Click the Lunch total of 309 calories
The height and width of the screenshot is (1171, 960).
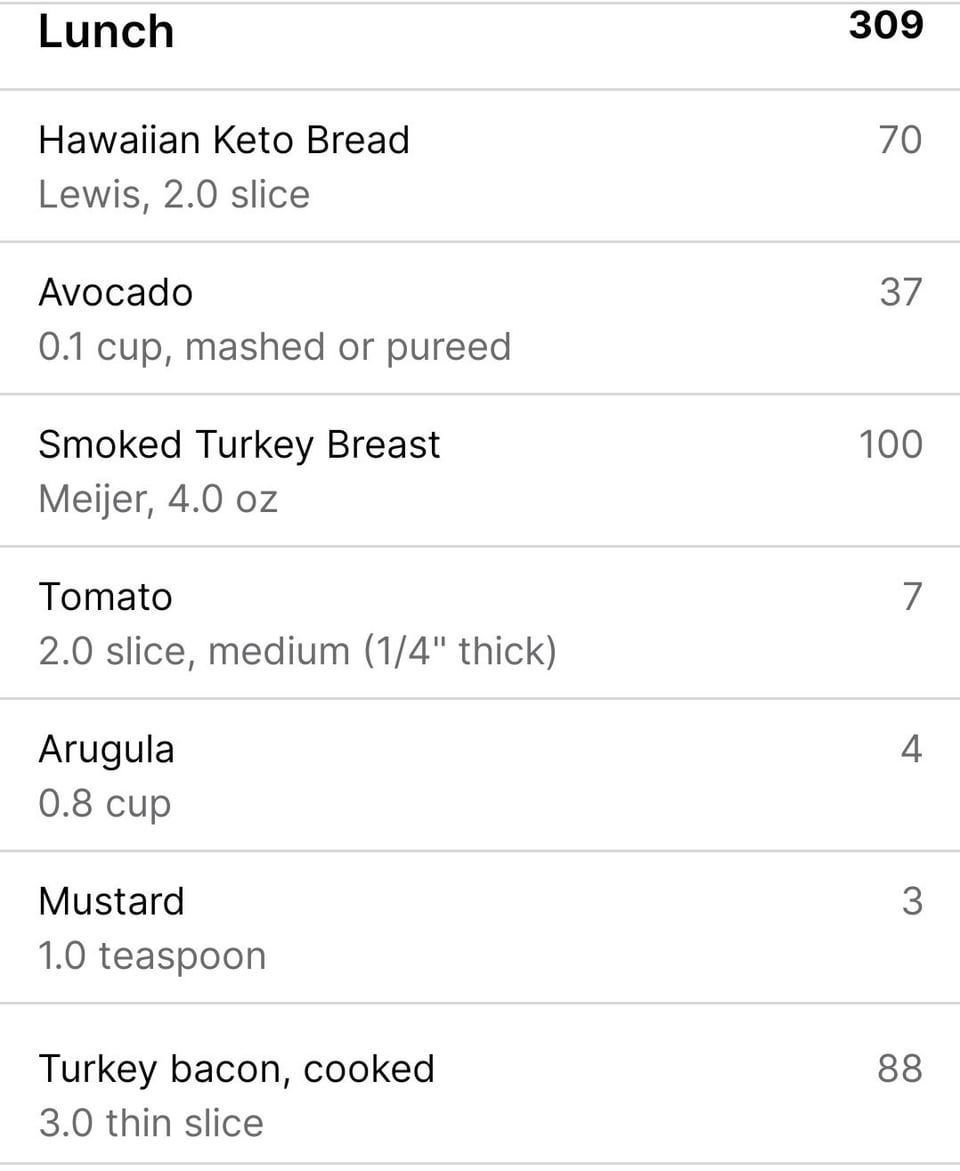tap(886, 25)
